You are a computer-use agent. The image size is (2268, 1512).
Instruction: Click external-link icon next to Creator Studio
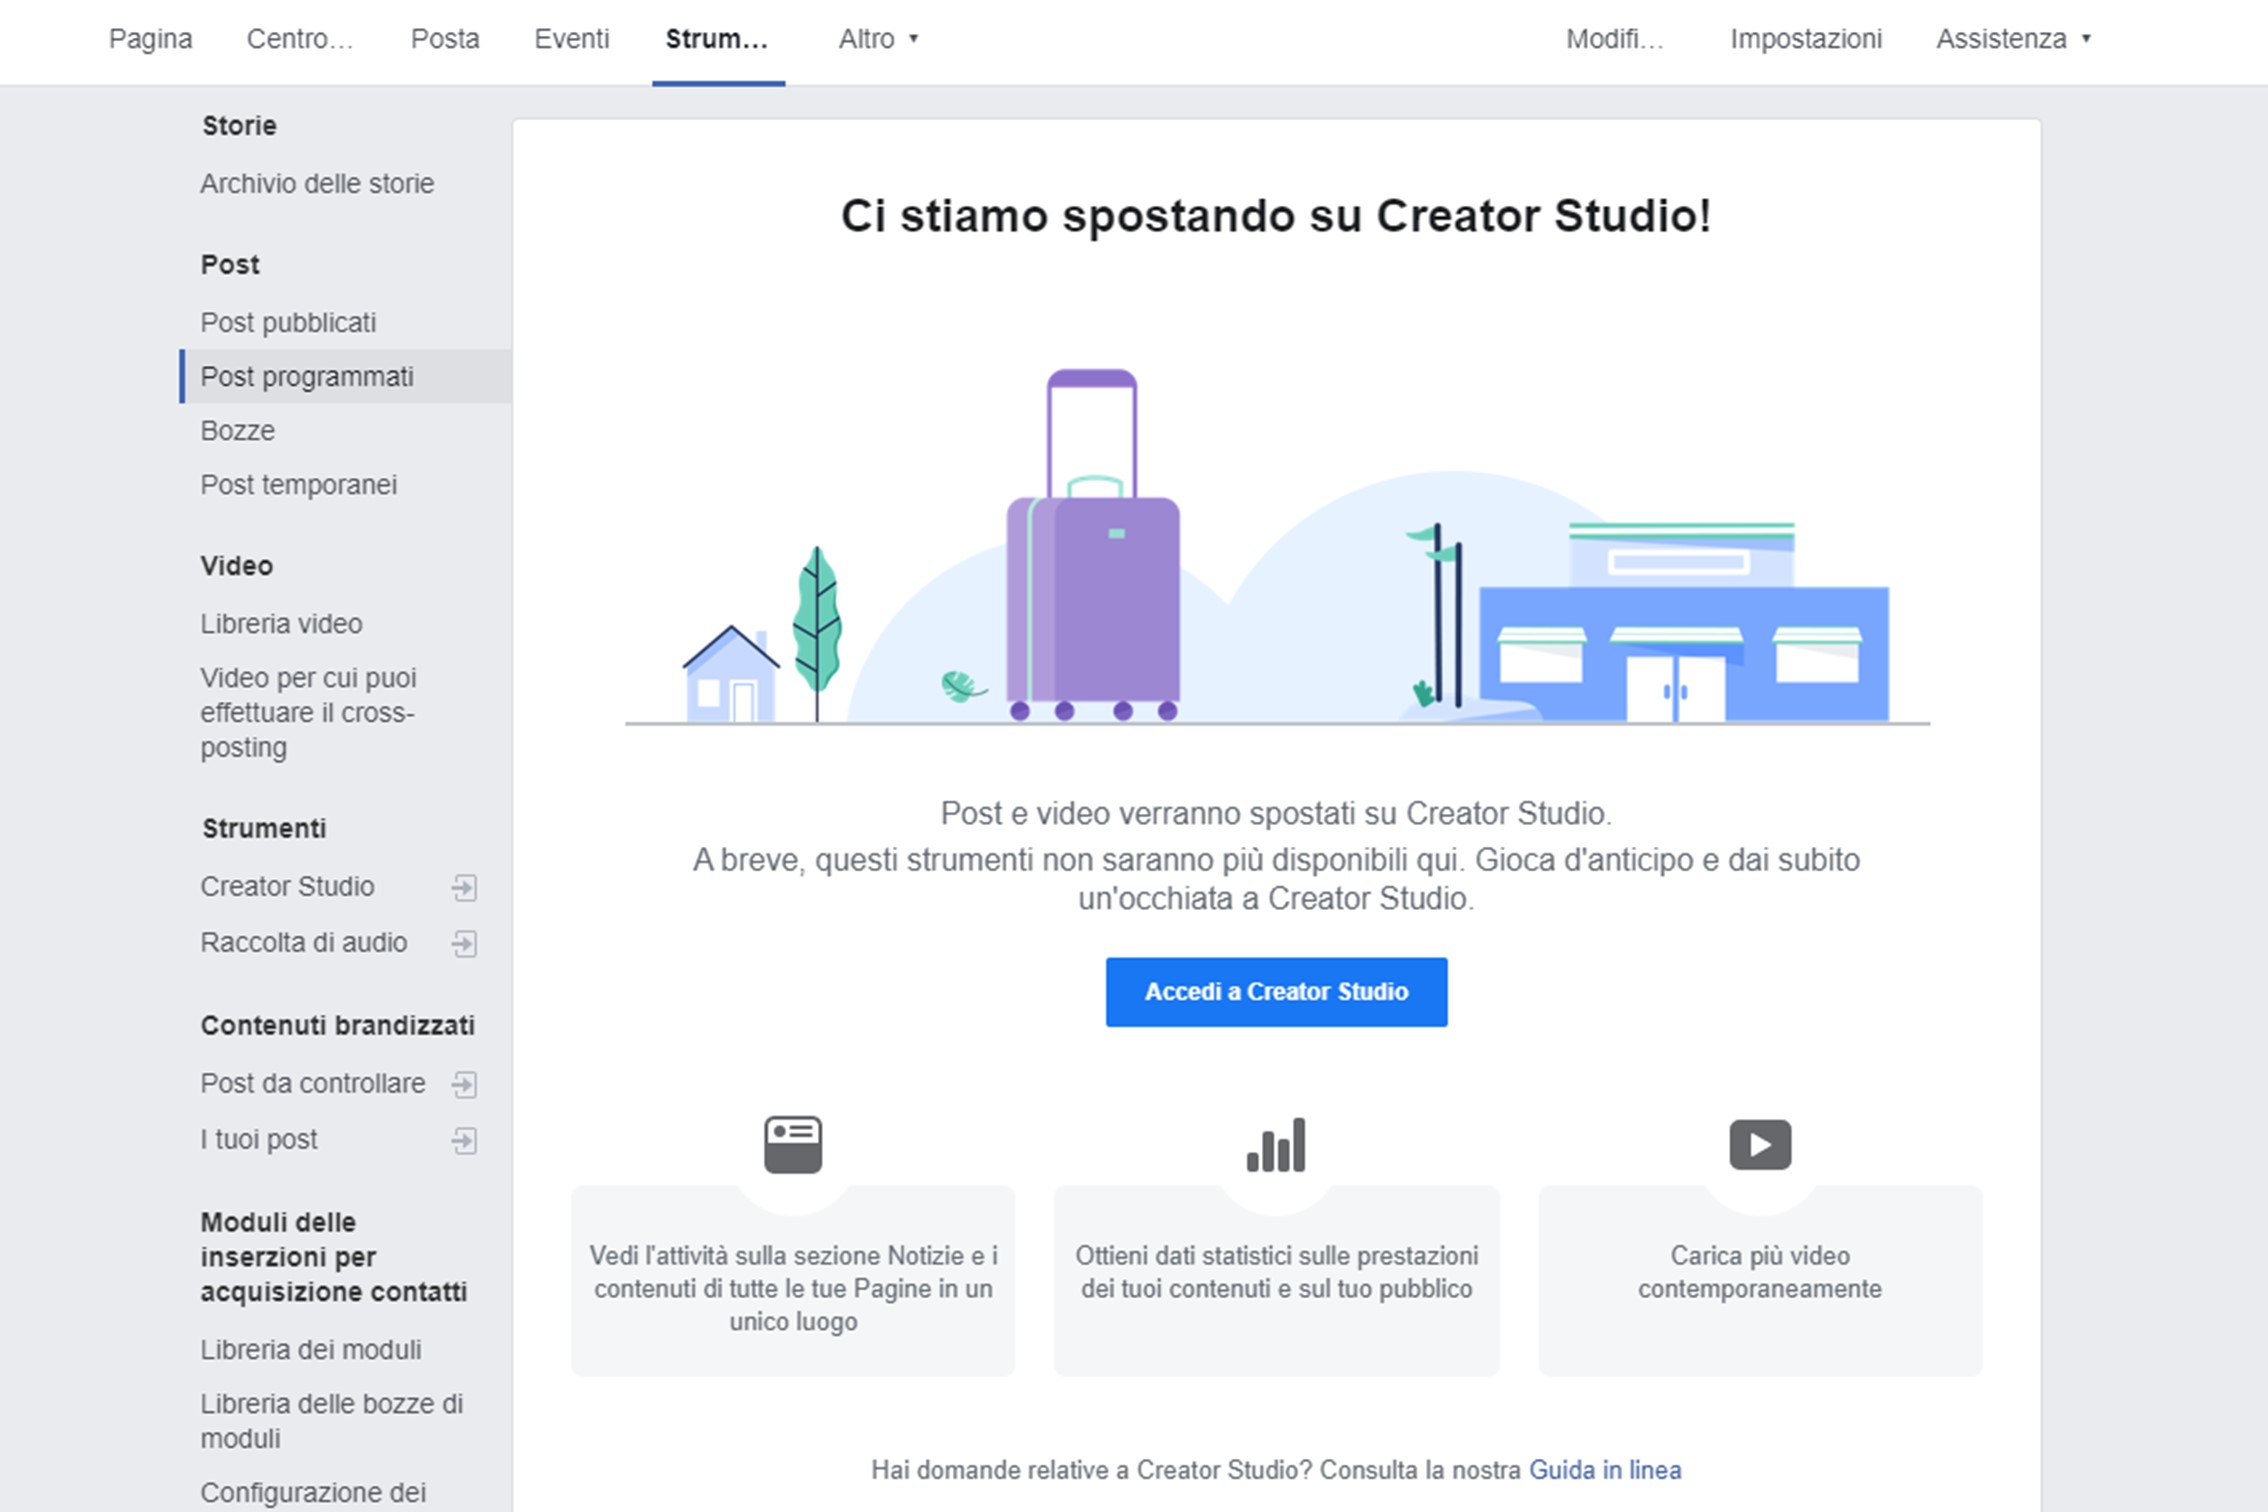pyautogui.click(x=464, y=887)
